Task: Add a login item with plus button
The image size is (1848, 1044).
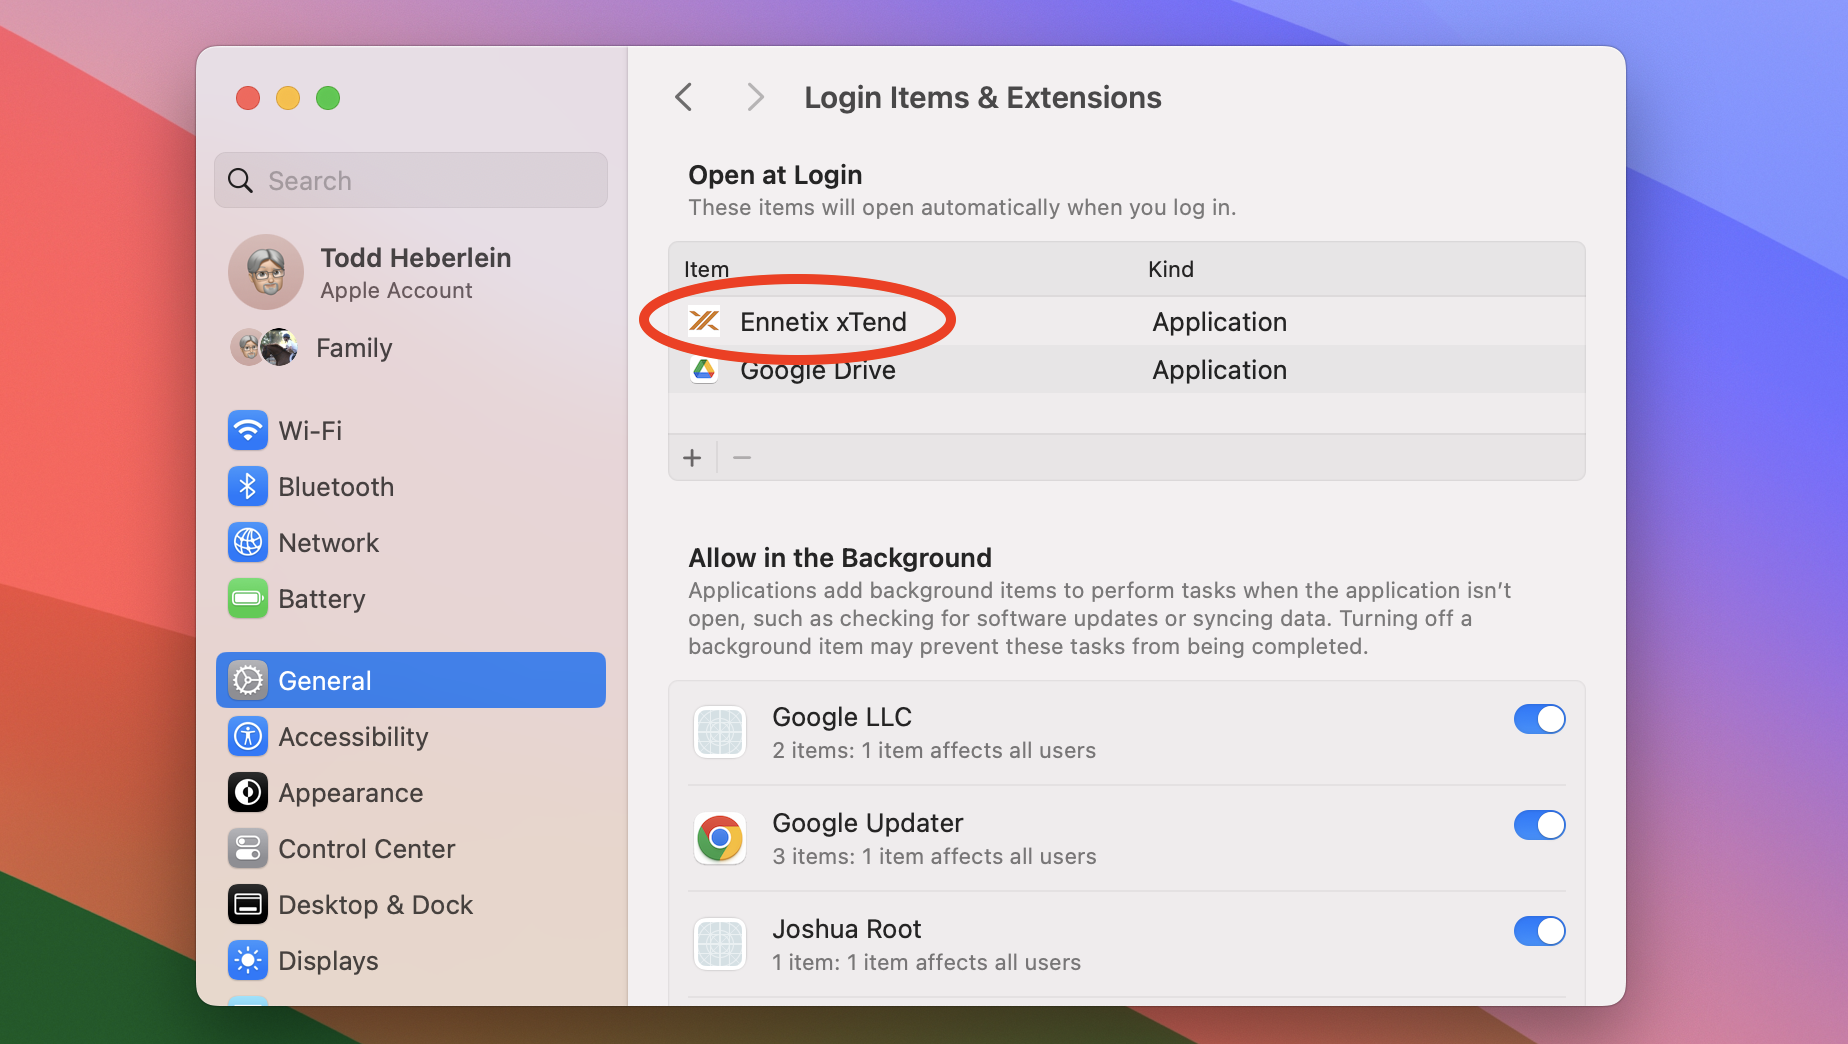Action: coord(692,458)
